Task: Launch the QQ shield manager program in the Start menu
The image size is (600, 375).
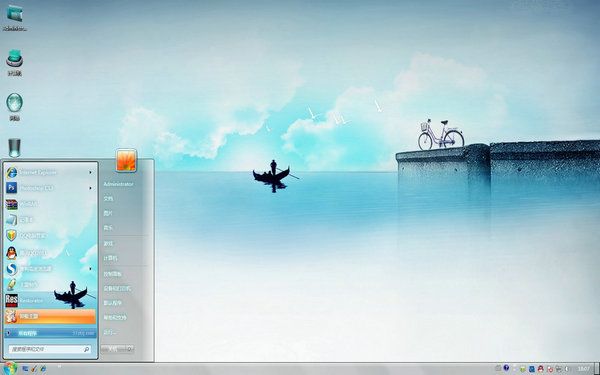Action: [x=50, y=236]
